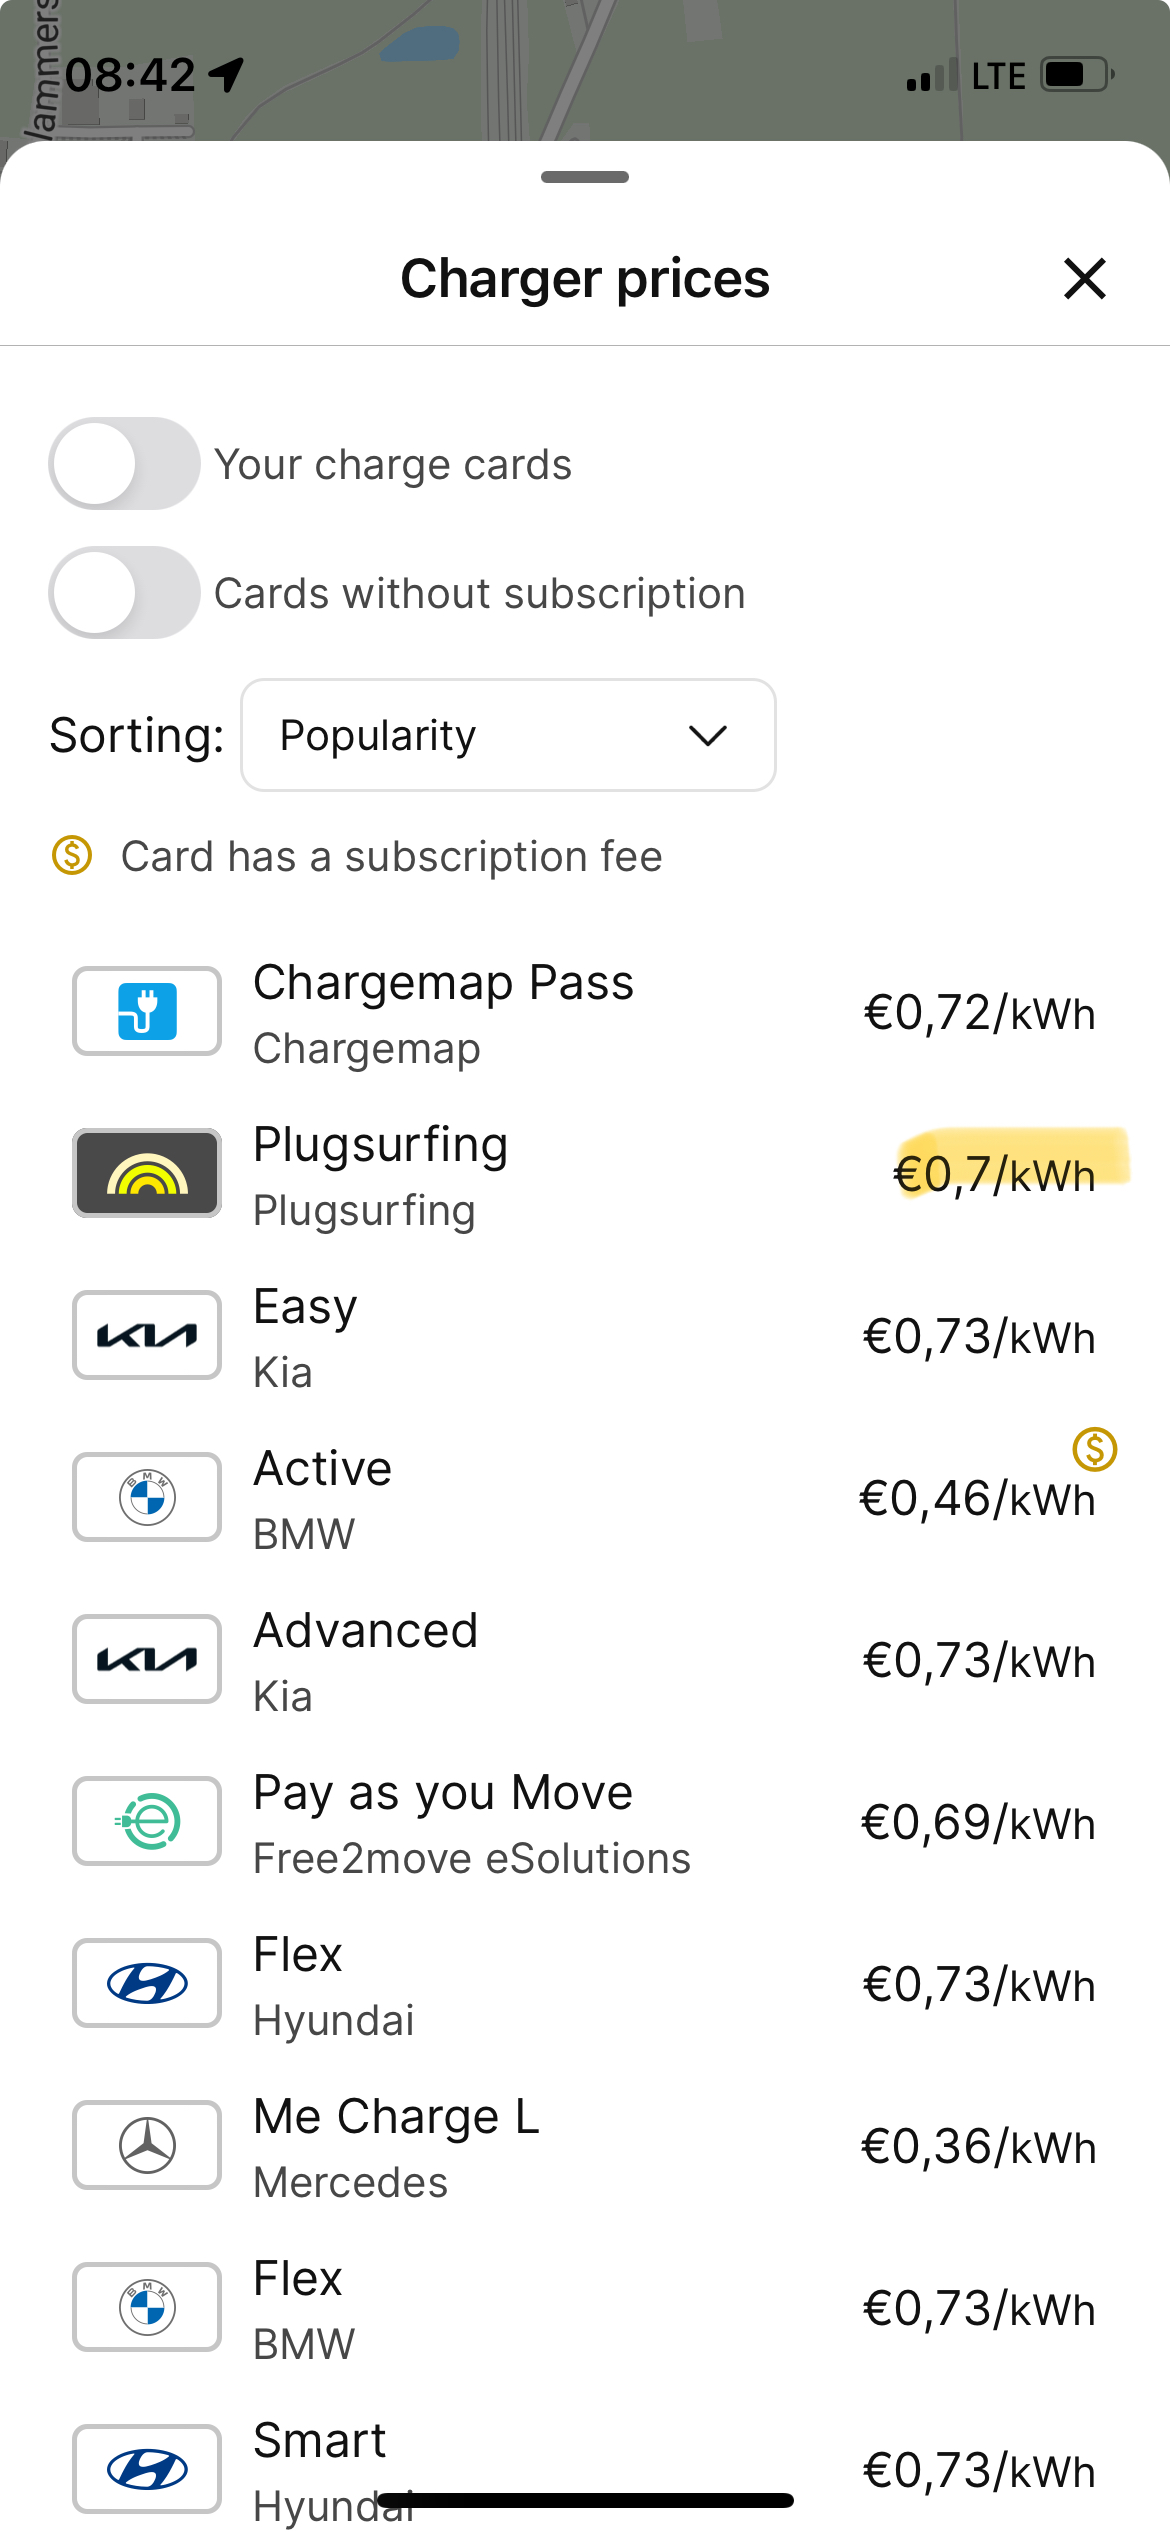Close the Charger prices sheet
This screenshot has width=1170, height=2532.
click(1084, 279)
